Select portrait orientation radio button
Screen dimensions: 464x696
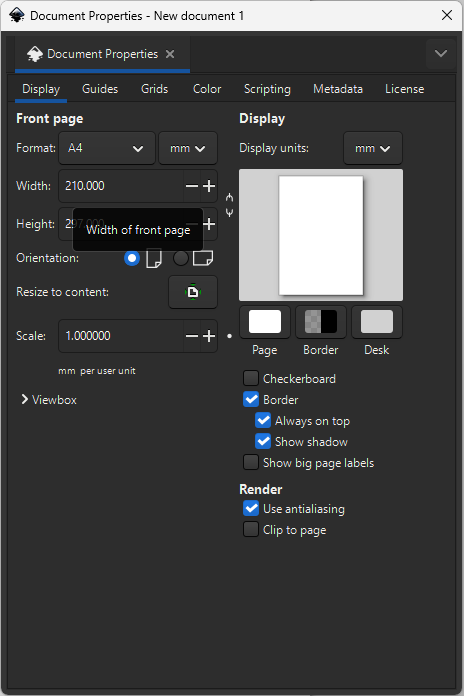coord(132,258)
